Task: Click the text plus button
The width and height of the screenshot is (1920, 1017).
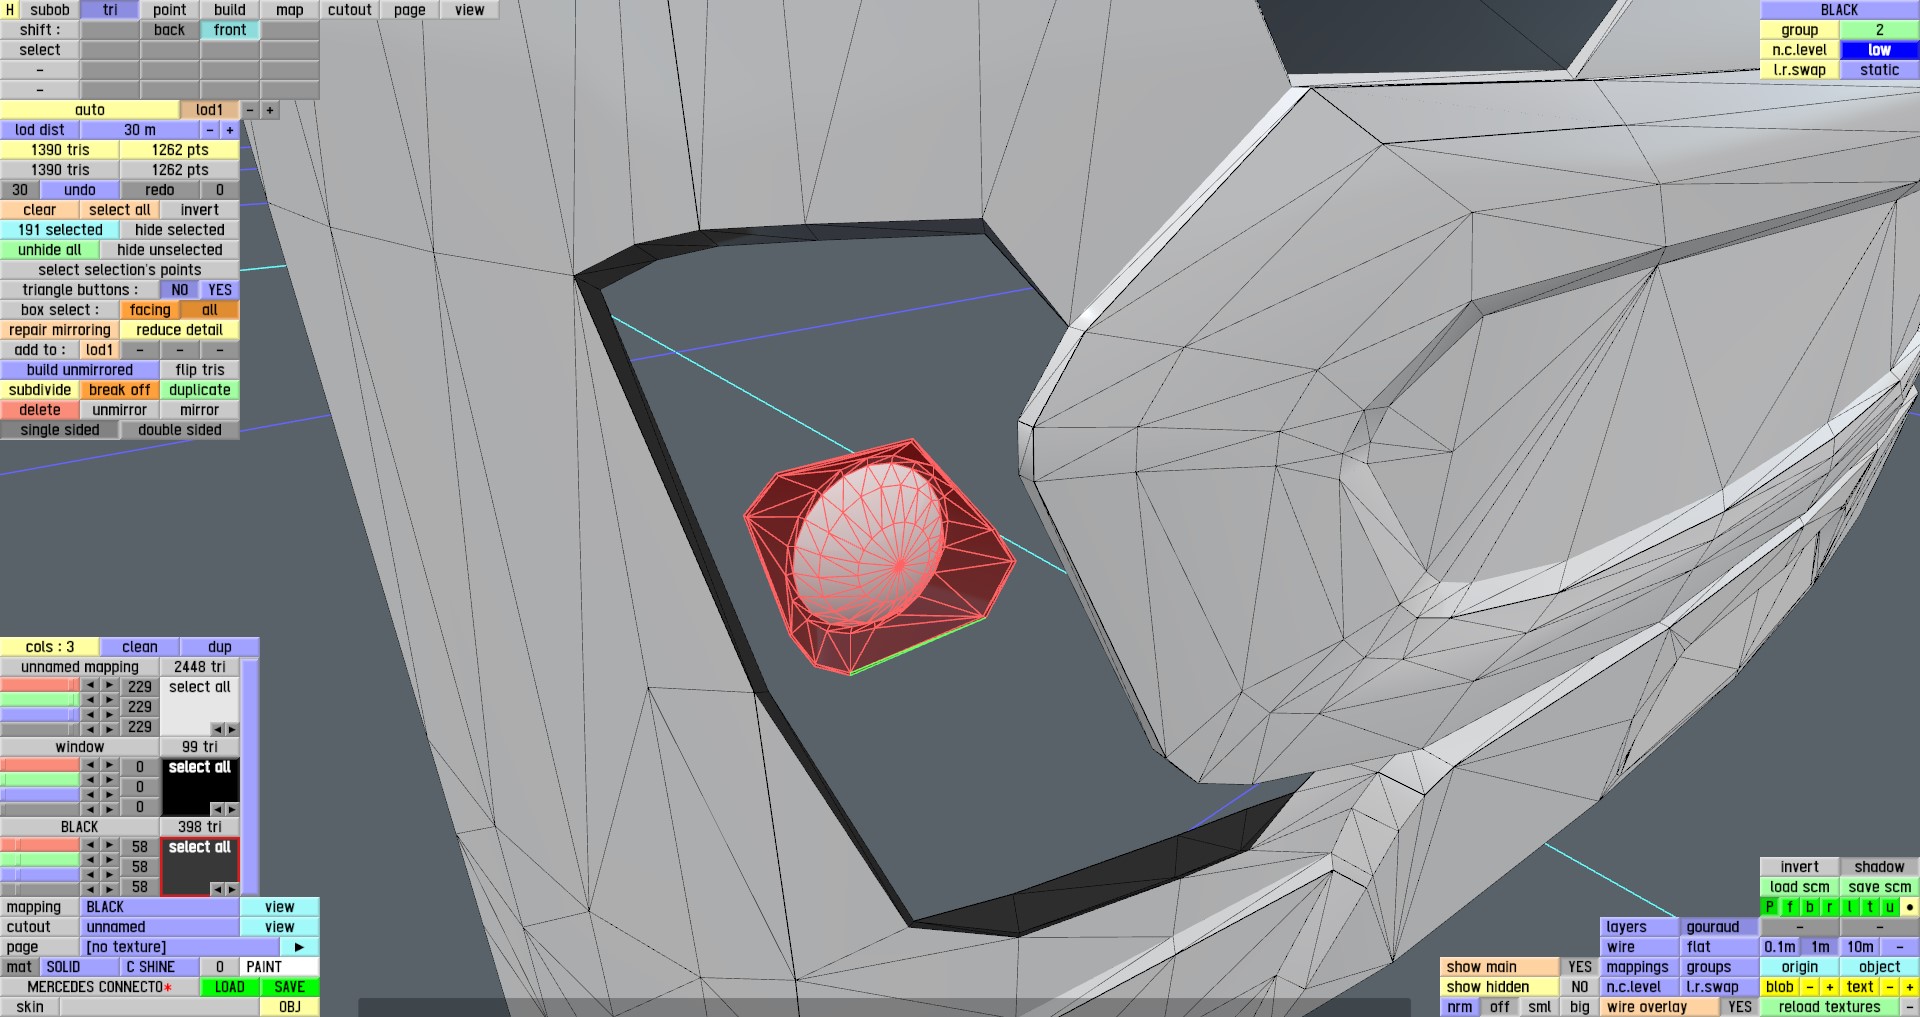Action: point(1910,987)
